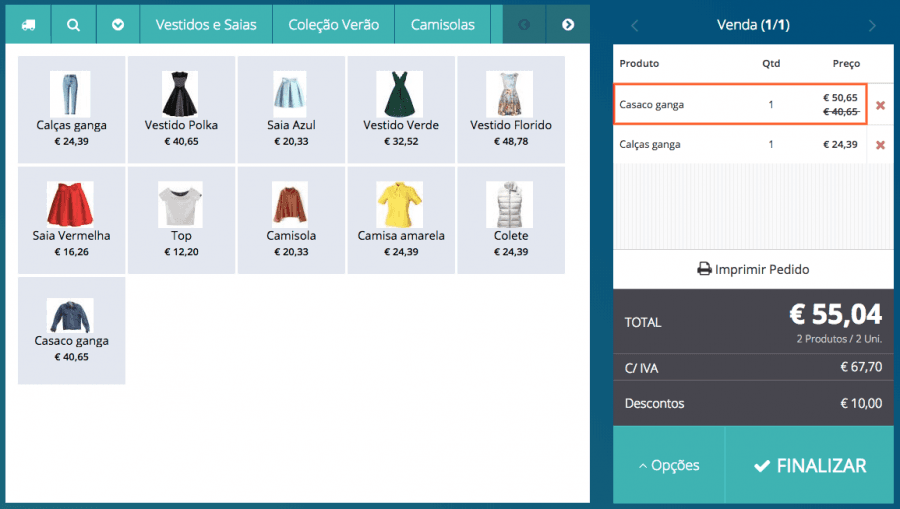Add Vestido Polka to the sale
900x509 pixels.
(181, 109)
